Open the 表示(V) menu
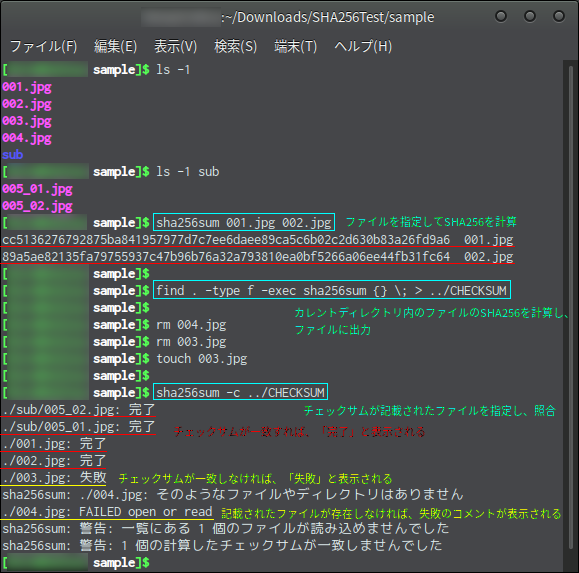 click(x=175, y=47)
